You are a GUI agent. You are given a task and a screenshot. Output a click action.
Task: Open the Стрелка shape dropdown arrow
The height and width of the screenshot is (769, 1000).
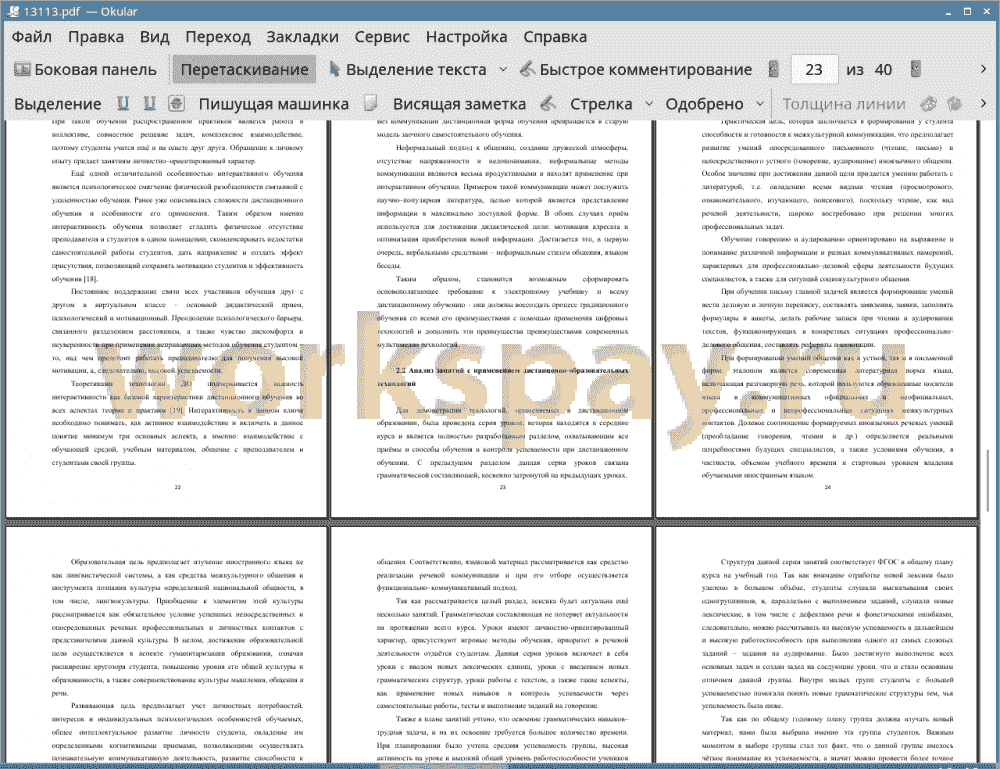click(x=649, y=104)
